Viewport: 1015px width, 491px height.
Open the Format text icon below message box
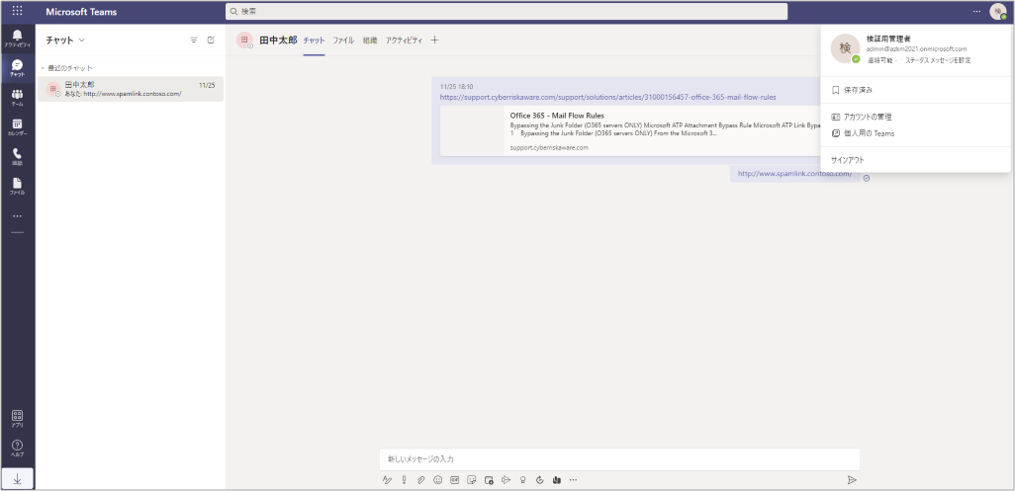coord(387,480)
